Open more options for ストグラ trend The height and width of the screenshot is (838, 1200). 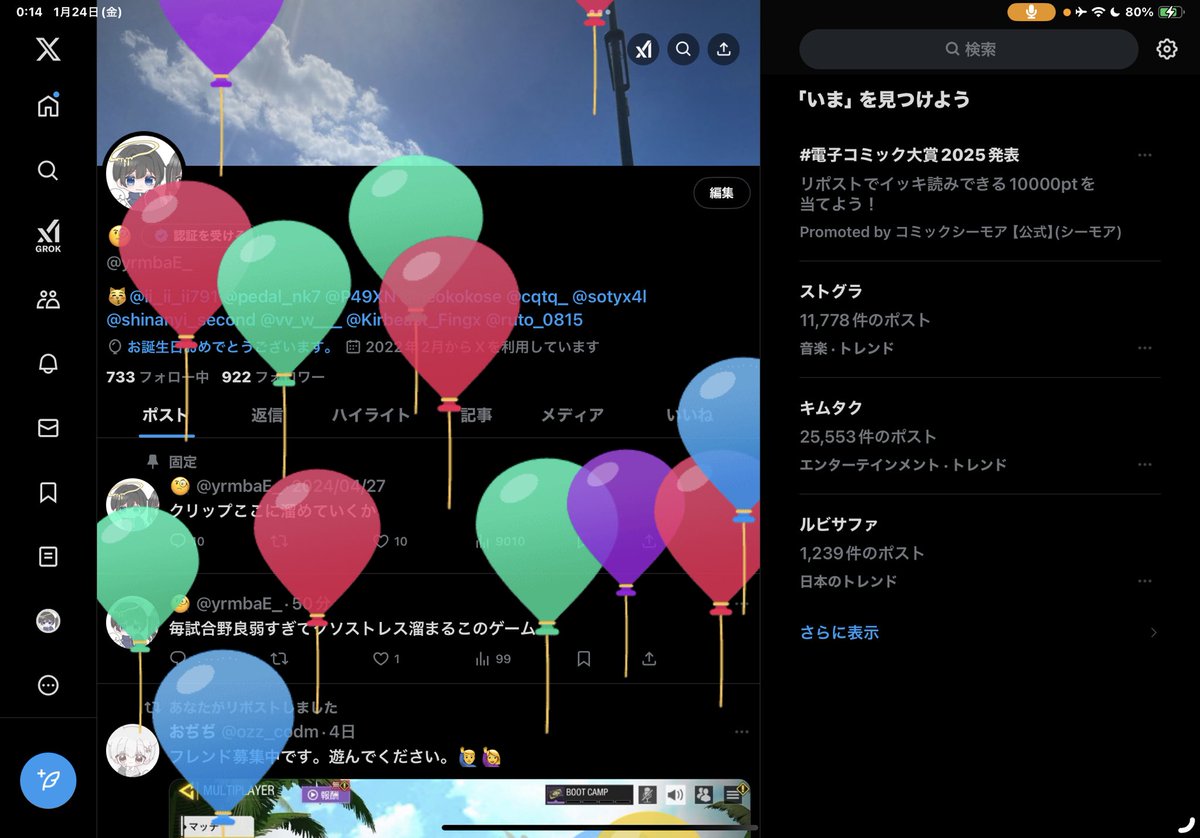tap(1145, 348)
